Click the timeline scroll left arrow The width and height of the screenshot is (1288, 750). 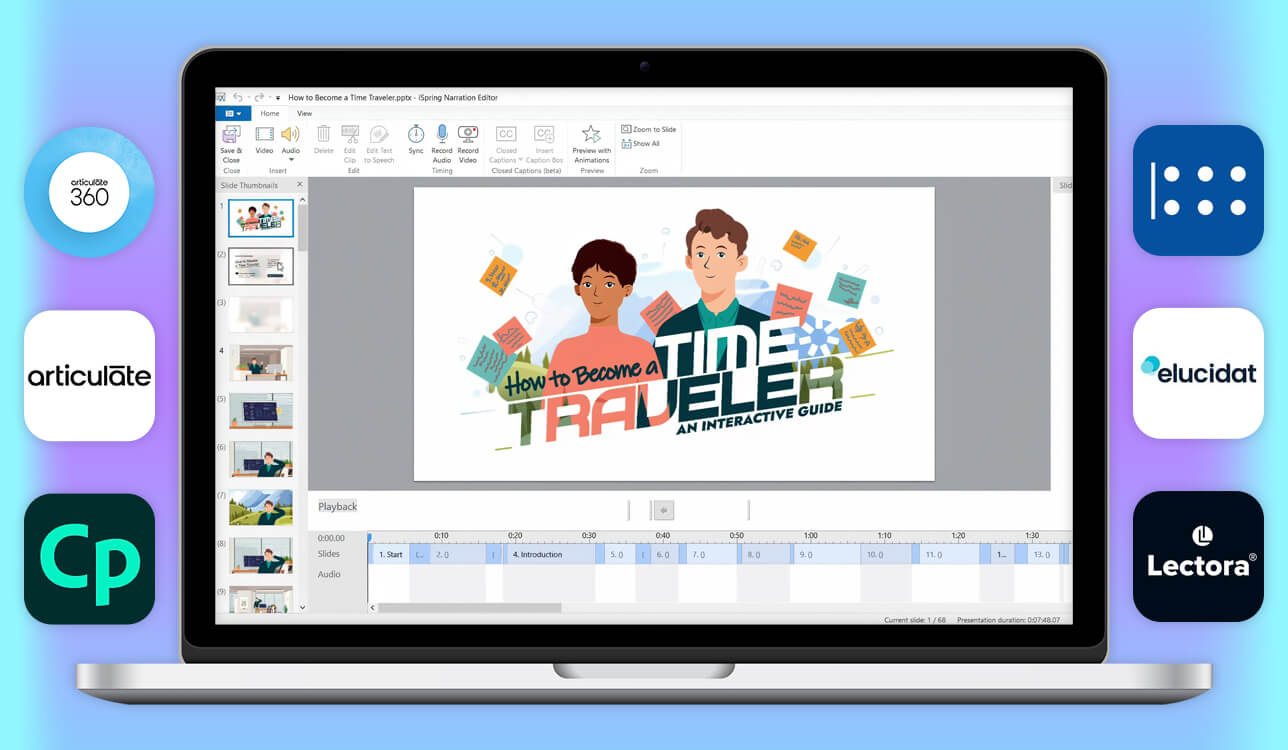coord(373,607)
